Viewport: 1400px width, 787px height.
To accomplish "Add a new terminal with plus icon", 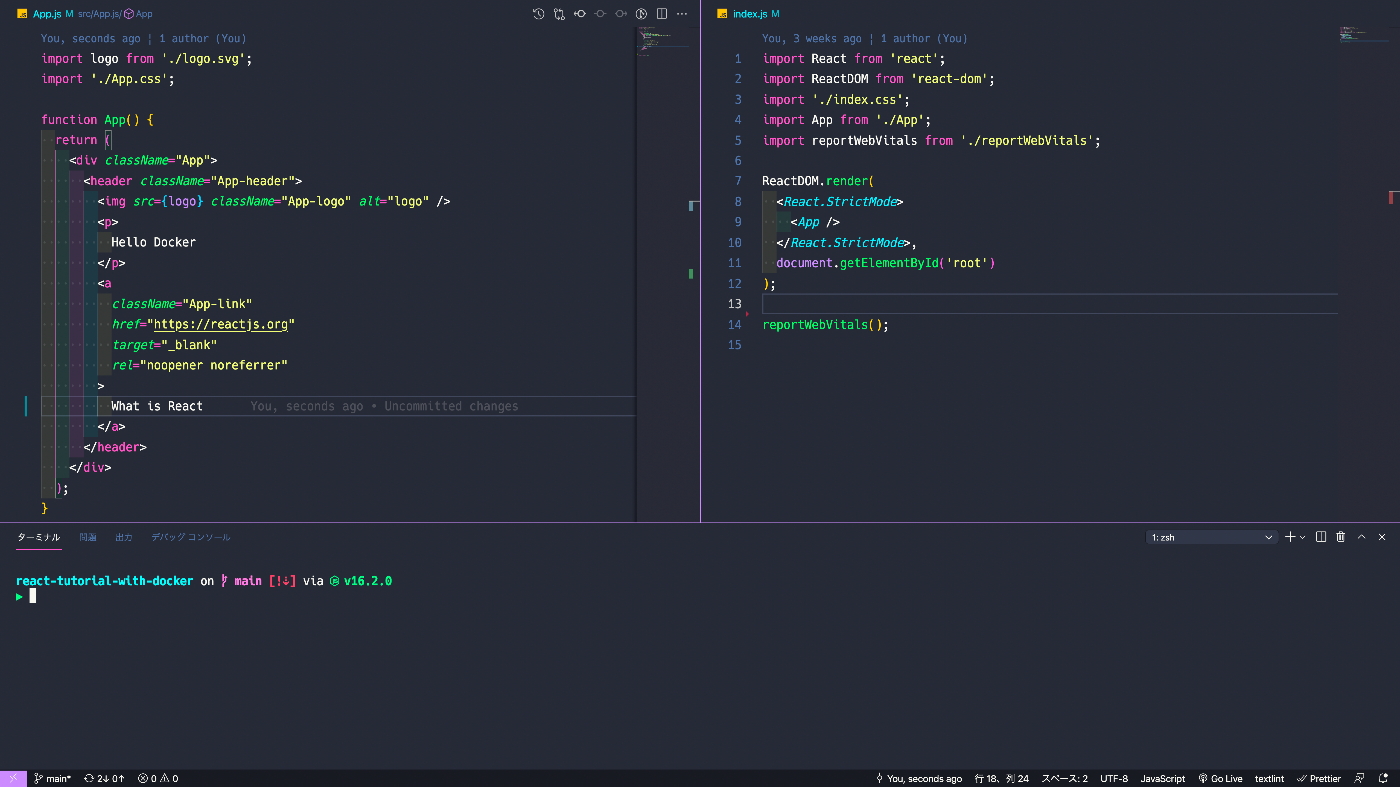I will 1290,537.
